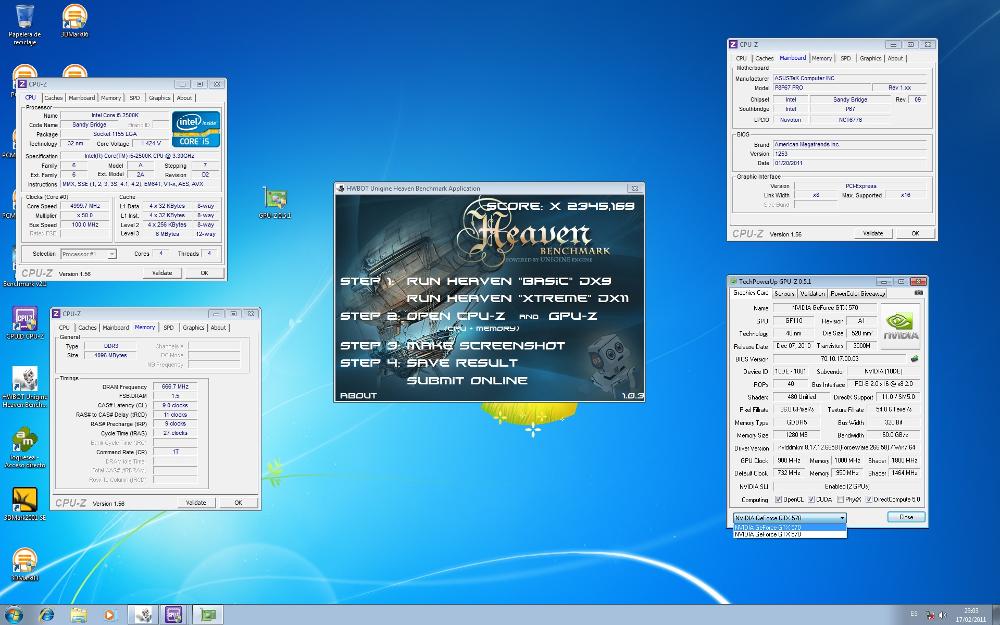1000x625 pixels.
Task: Click the Intel Core i5 logo in CPU-Z
Action: (196, 129)
